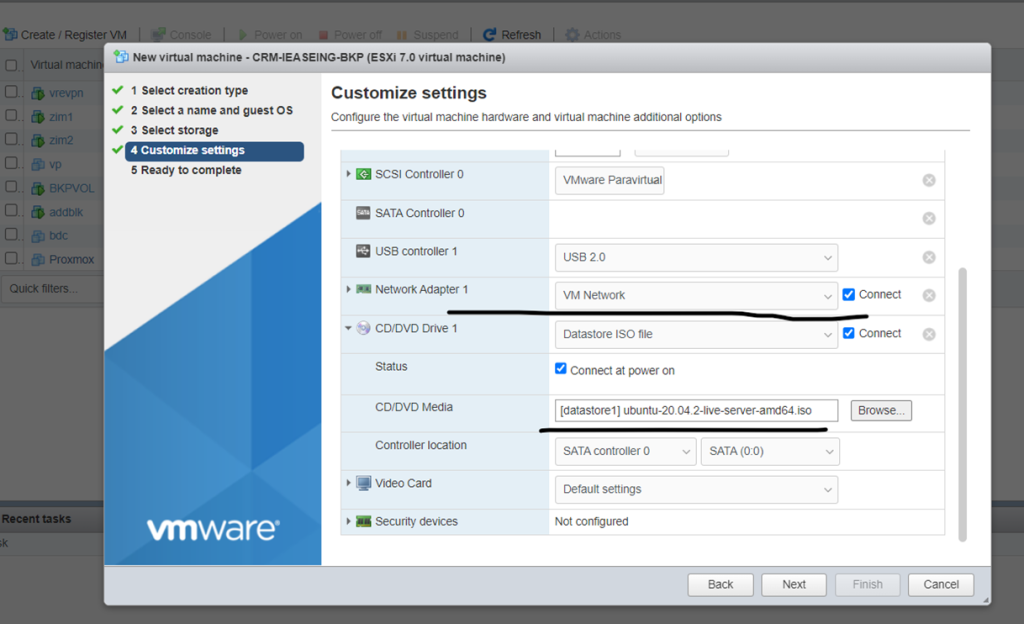1024x624 pixels.
Task: Toggle Connect at power on checkbox
Action: click(x=561, y=369)
